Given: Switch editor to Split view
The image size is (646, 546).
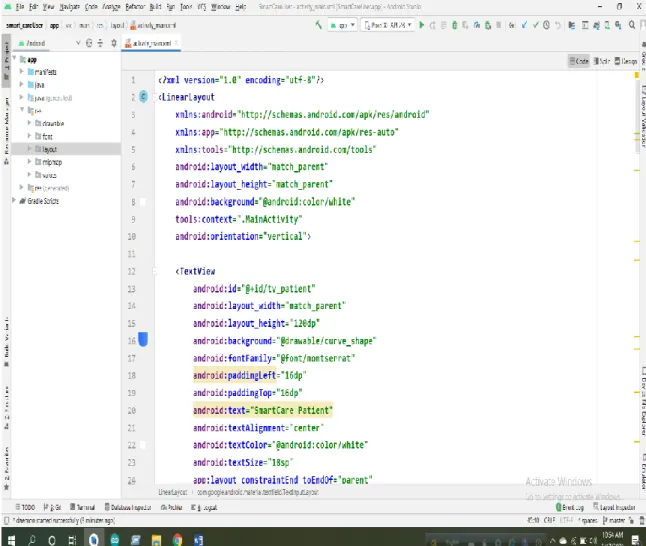Looking at the screenshot, I should click(x=602, y=61).
